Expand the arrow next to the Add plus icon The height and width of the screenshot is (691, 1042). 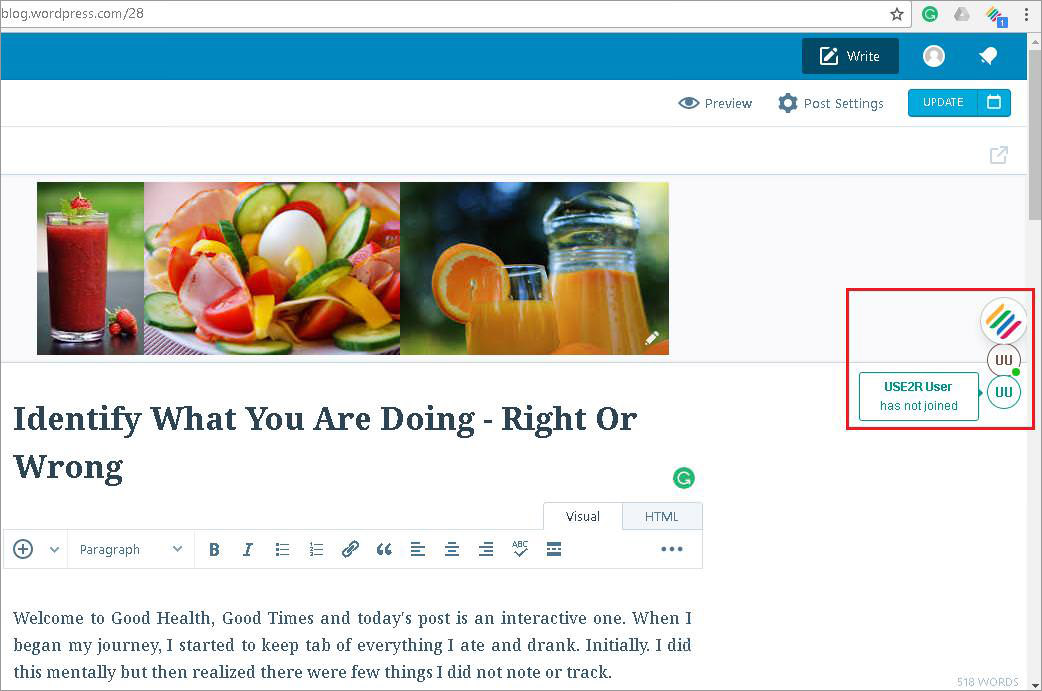[54, 549]
